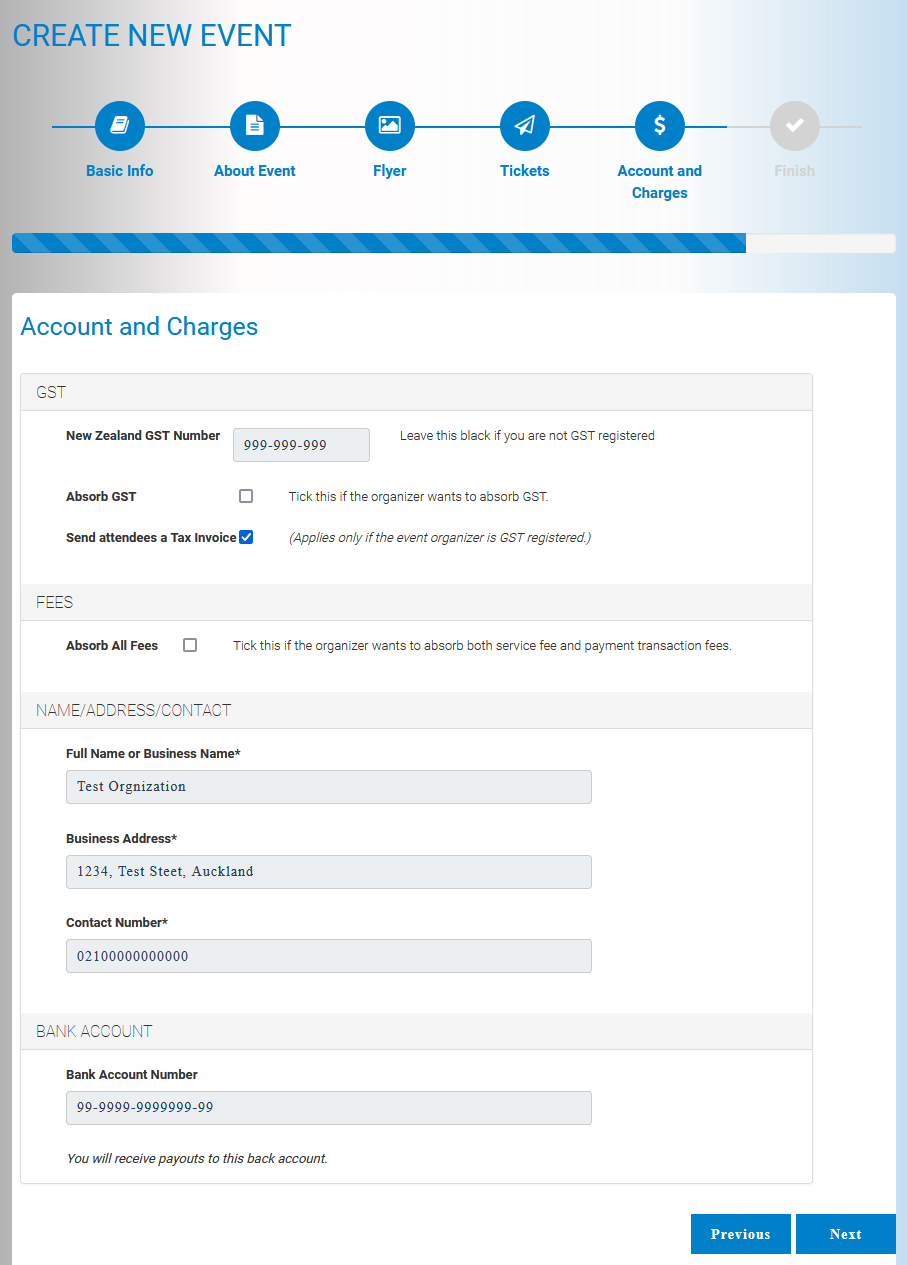
Task: Click the Next button
Action: coord(845,1234)
